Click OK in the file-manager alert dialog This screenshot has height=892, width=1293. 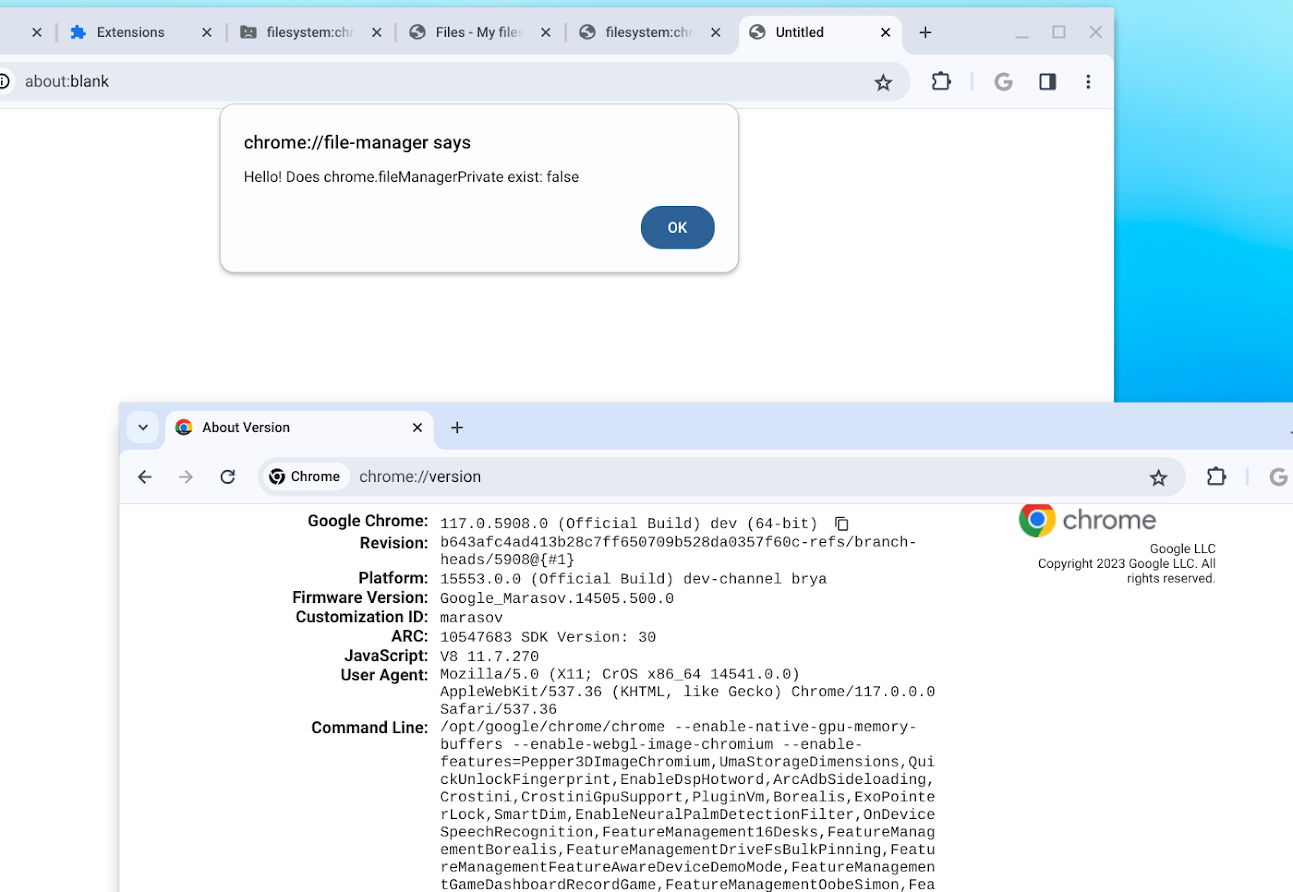[x=677, y=227]
